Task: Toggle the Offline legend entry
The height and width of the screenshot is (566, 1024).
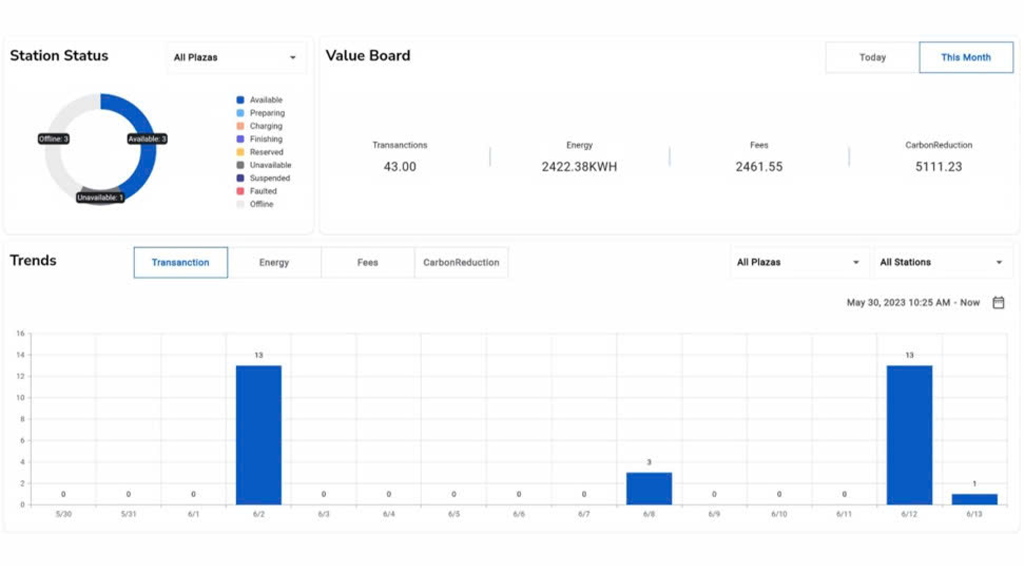Action: tap(260, 204)
